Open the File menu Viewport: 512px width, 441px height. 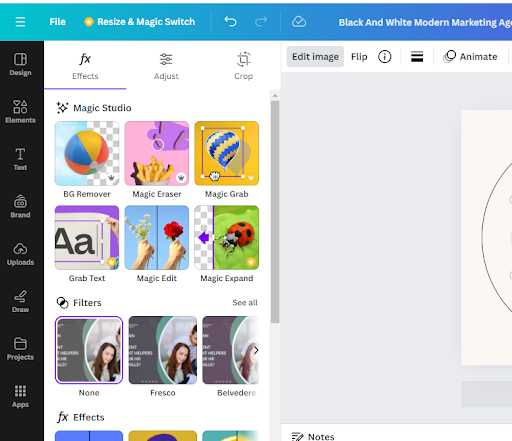pos(57,22)
